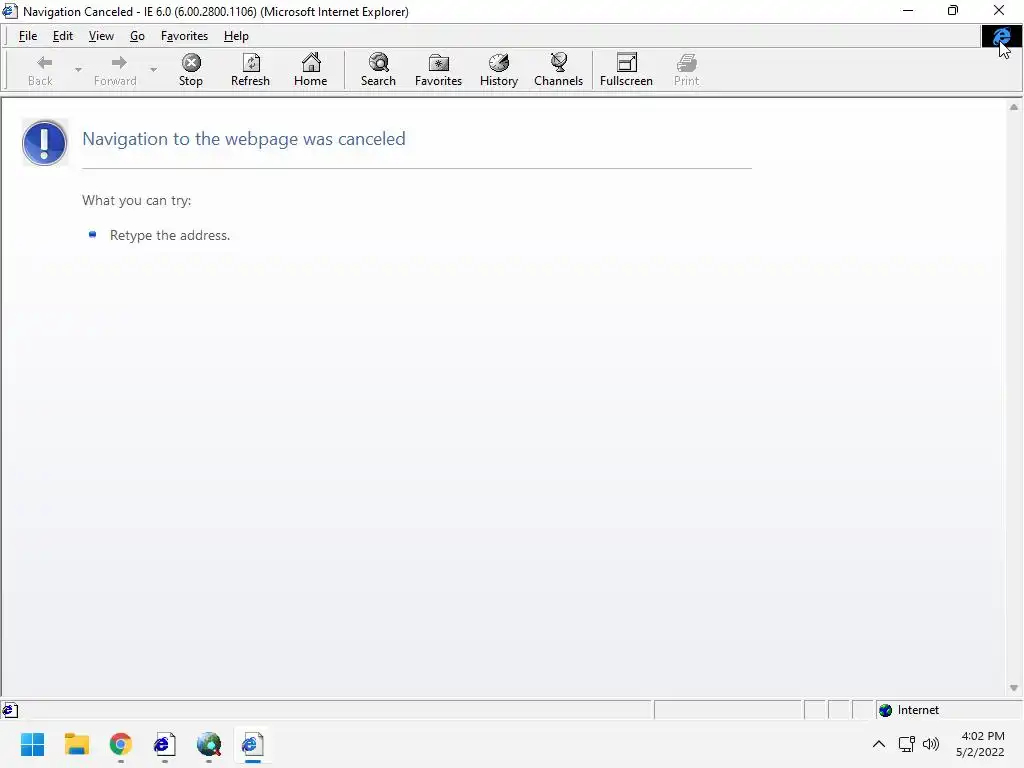Launch Google Chrome from the taskbar
This screenshot has height=768, width=1024.
click(x=121, y=744)
